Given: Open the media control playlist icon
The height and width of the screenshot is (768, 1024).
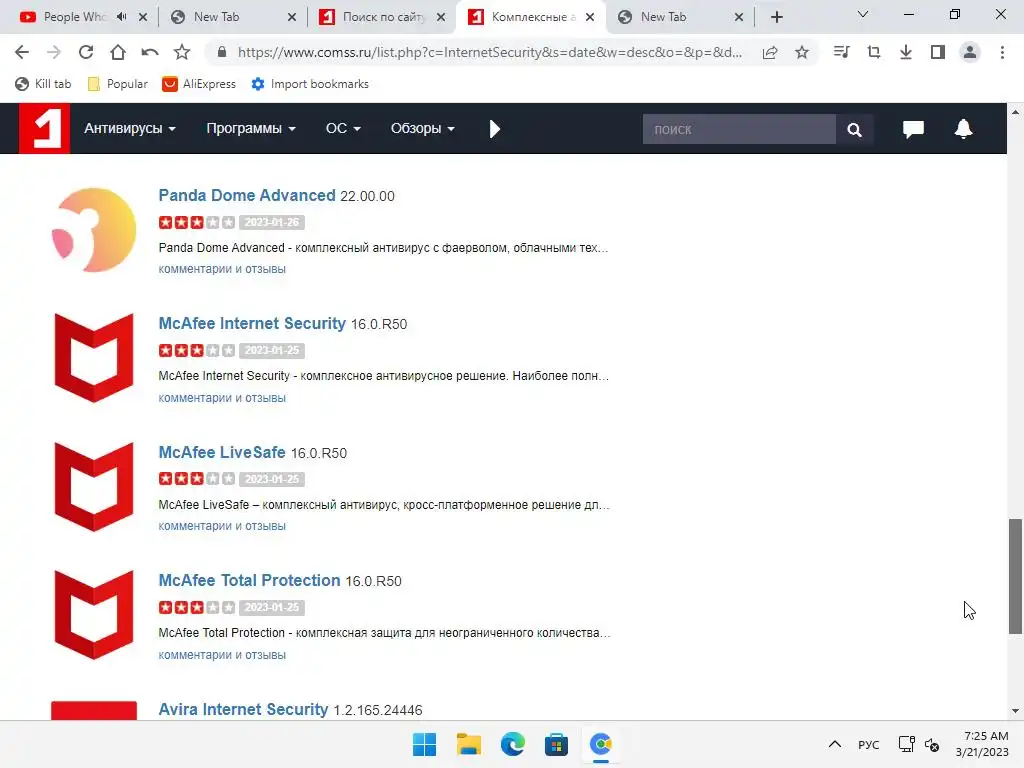Looking at the screenshot, I should pos(842,52).
